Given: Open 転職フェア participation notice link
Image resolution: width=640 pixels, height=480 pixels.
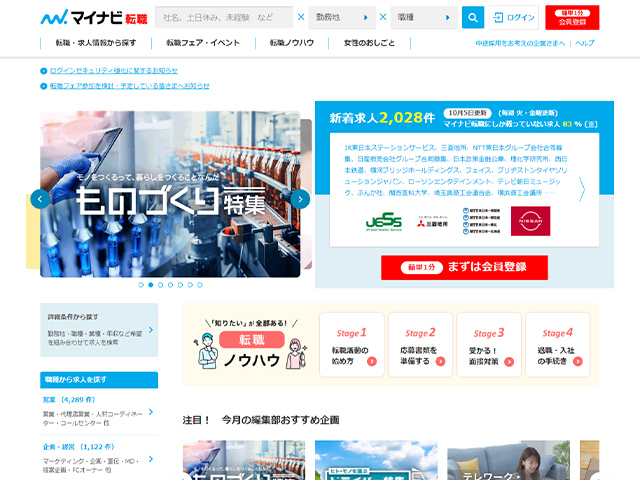Looking at the screenshot, I should 129,86.
